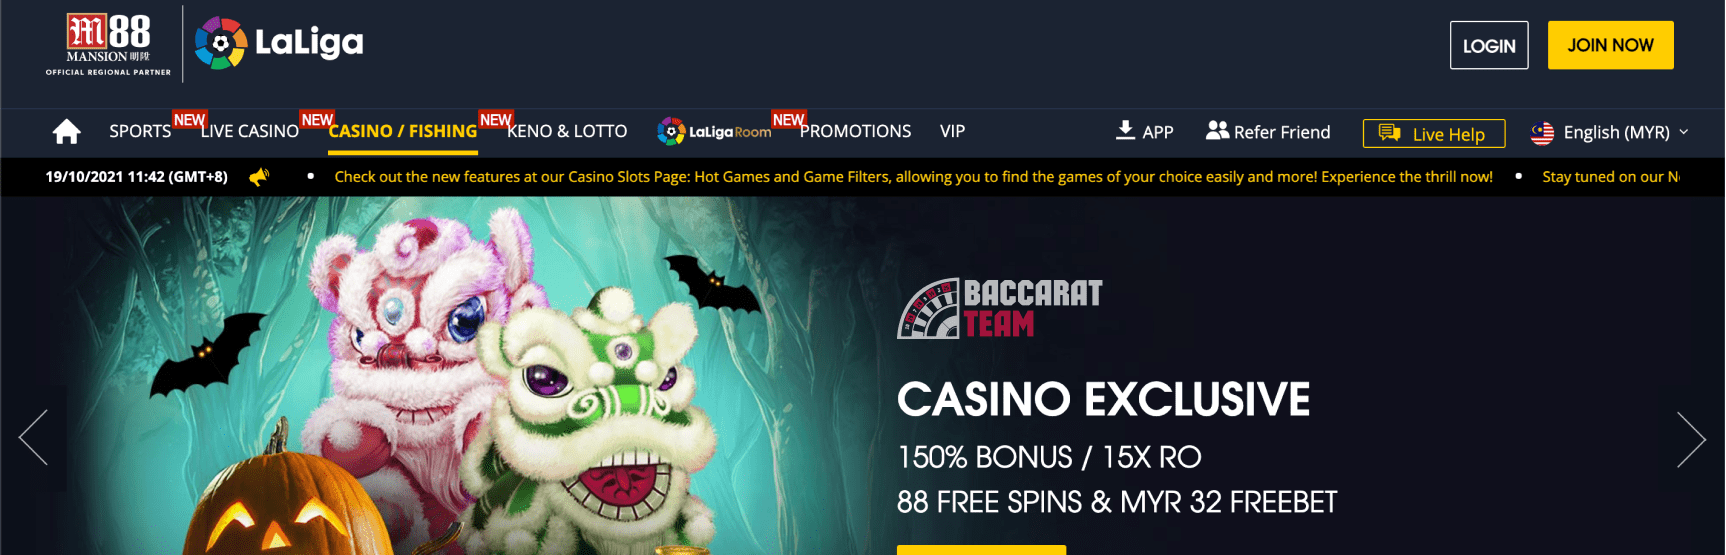Viewport: 1726px width, 555px height.
Task: Expand the English (MYR) language dropdown
Action: point(1610,132)
